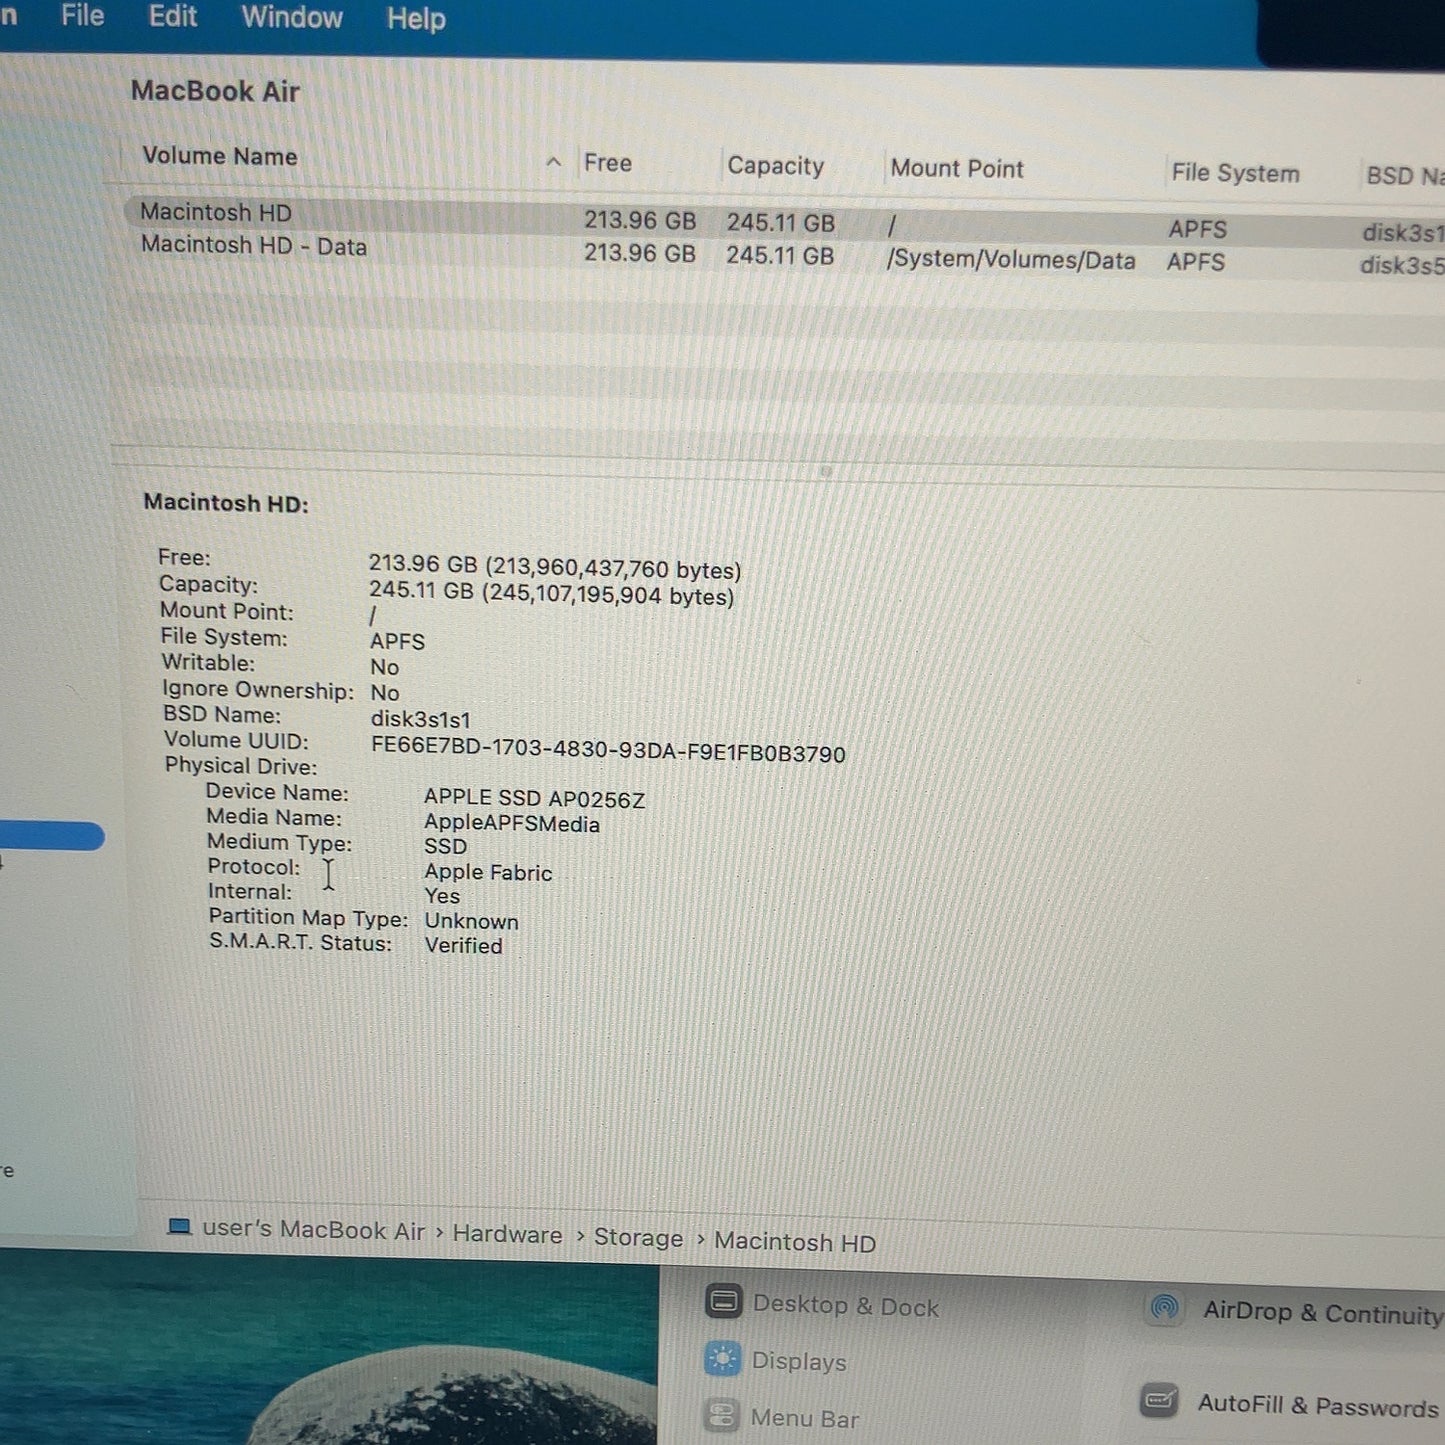1445x1445 pixels.
Task: Click the Displays icon in System Settings
Action: (722, 1359)
